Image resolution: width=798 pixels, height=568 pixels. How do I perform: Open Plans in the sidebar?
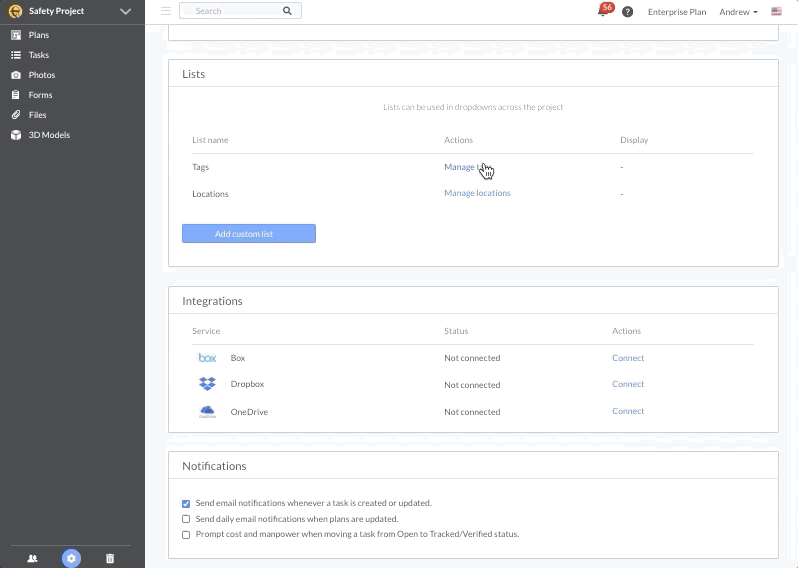pyautogui.click(x=39, y=35)
